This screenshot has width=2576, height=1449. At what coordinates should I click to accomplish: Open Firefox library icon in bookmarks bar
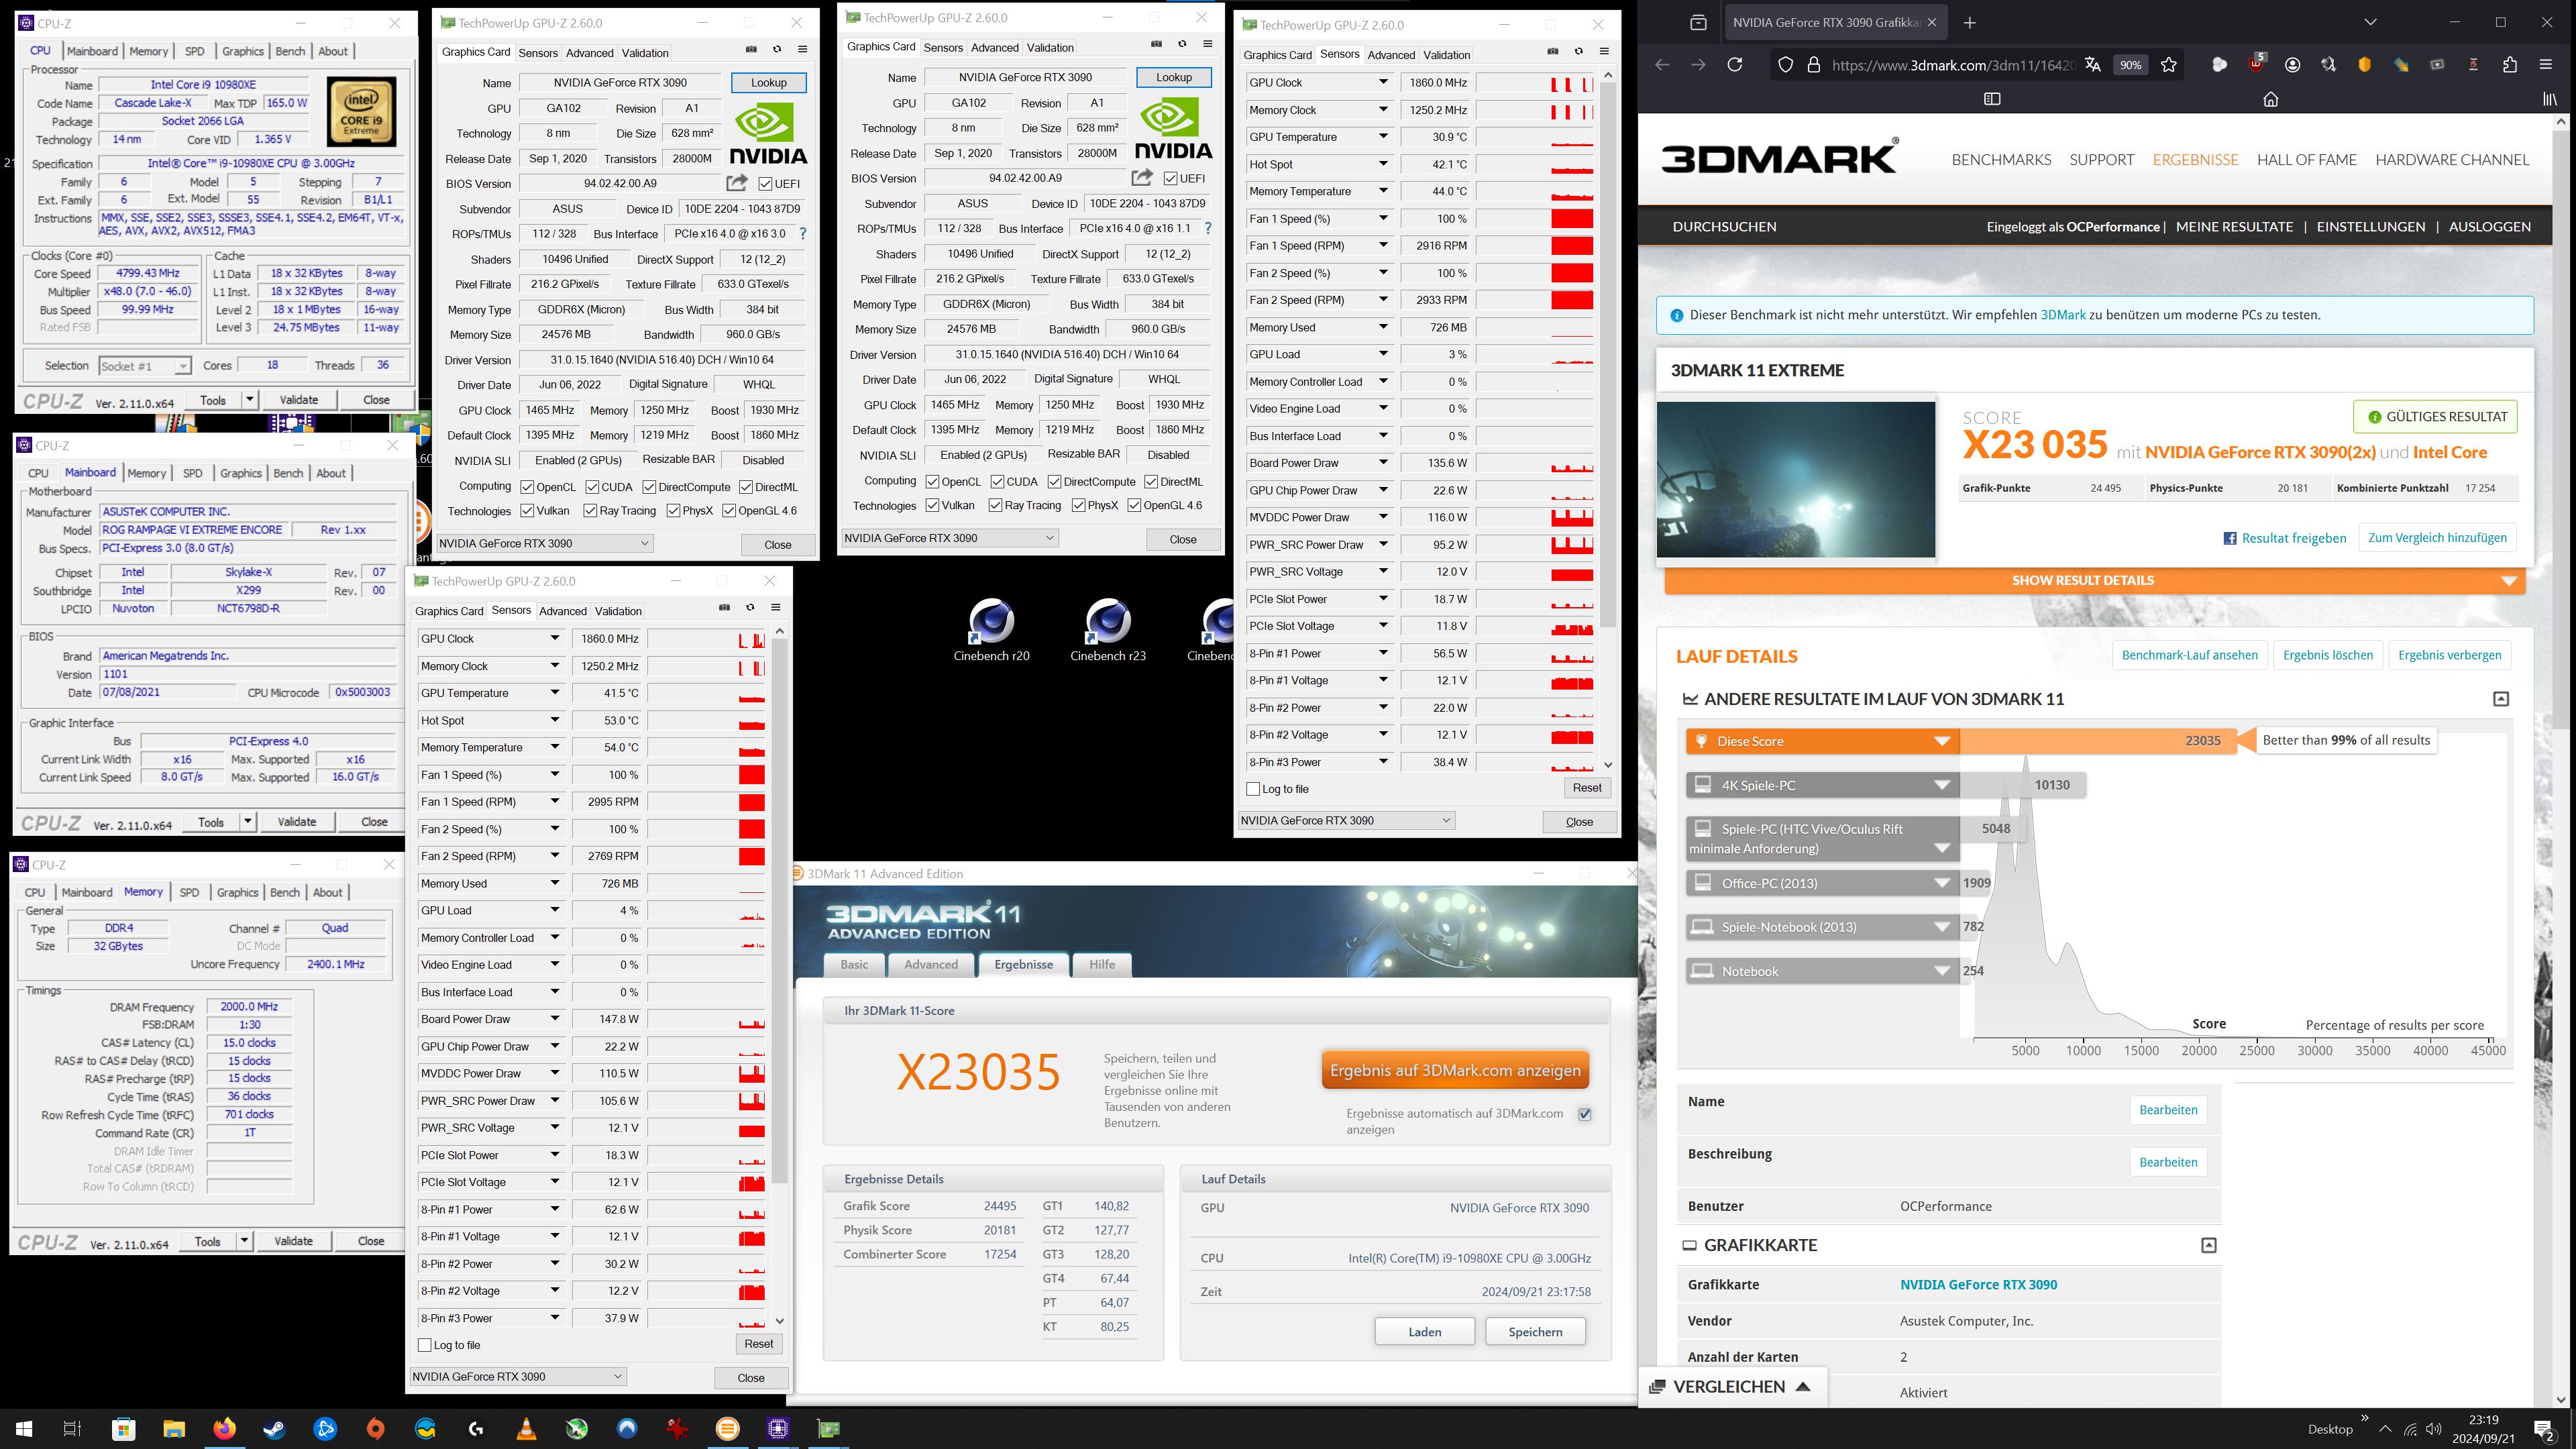click(x=2550, y=99)
